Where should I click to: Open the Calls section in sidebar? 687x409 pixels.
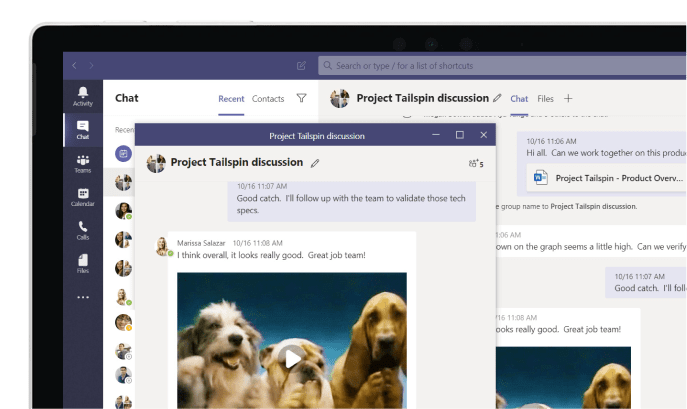pyautogui.click(x=83, y=231)
